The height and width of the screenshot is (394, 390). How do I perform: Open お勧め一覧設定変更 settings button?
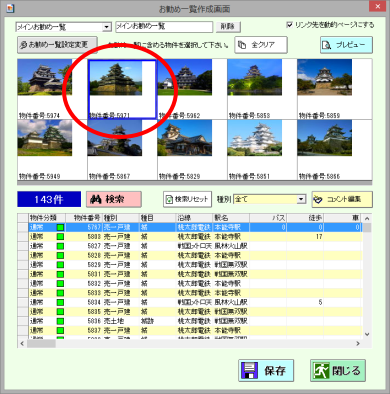pos(57,45)
